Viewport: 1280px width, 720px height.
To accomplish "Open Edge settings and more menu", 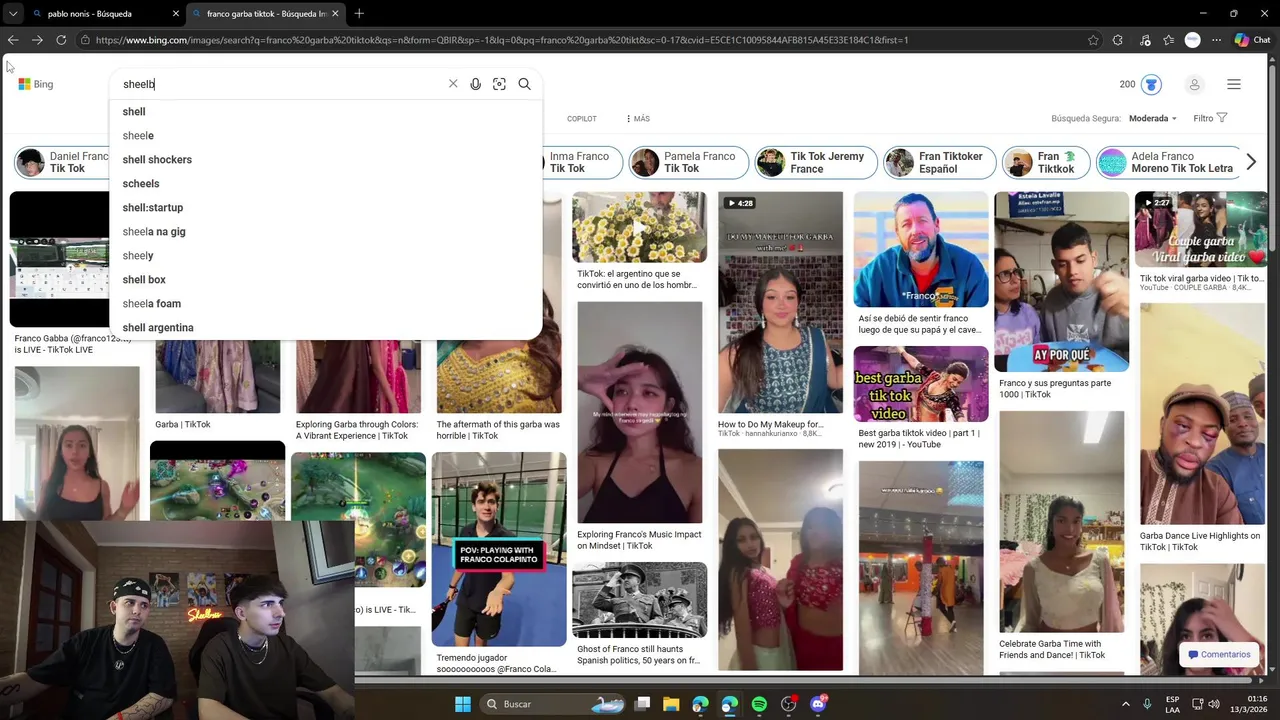I will click(1216, 40).
